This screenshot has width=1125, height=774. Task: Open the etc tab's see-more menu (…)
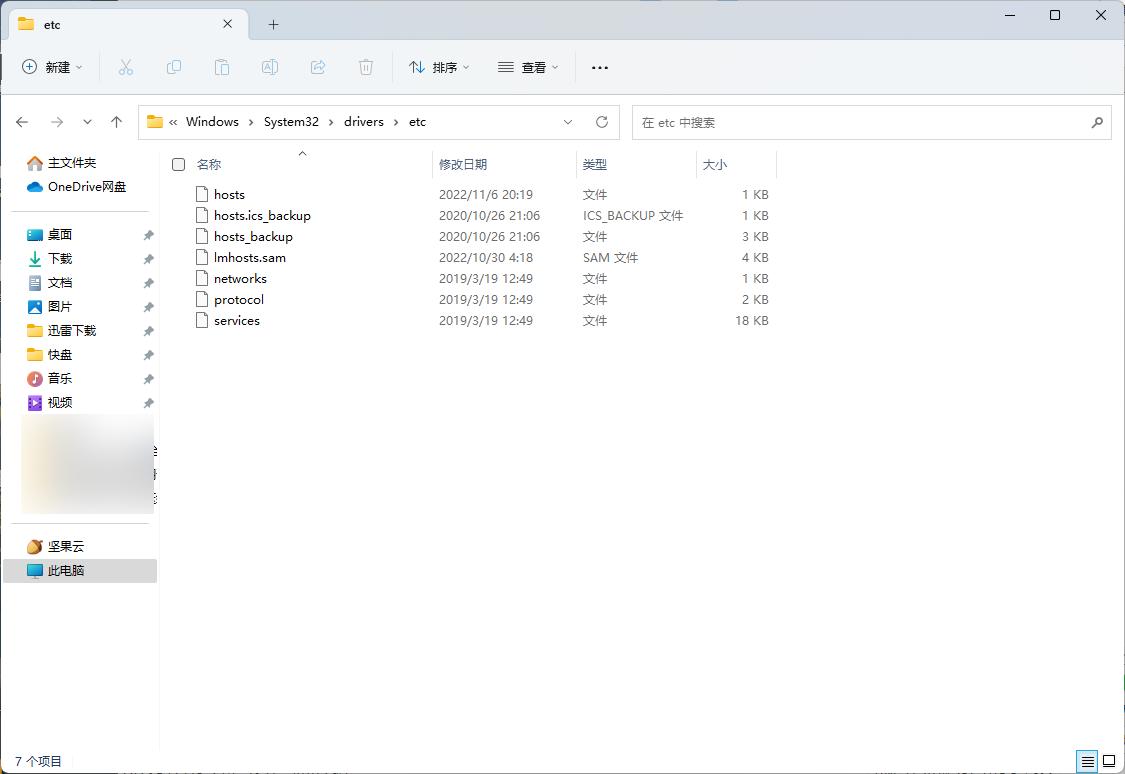tap(599, 67)
